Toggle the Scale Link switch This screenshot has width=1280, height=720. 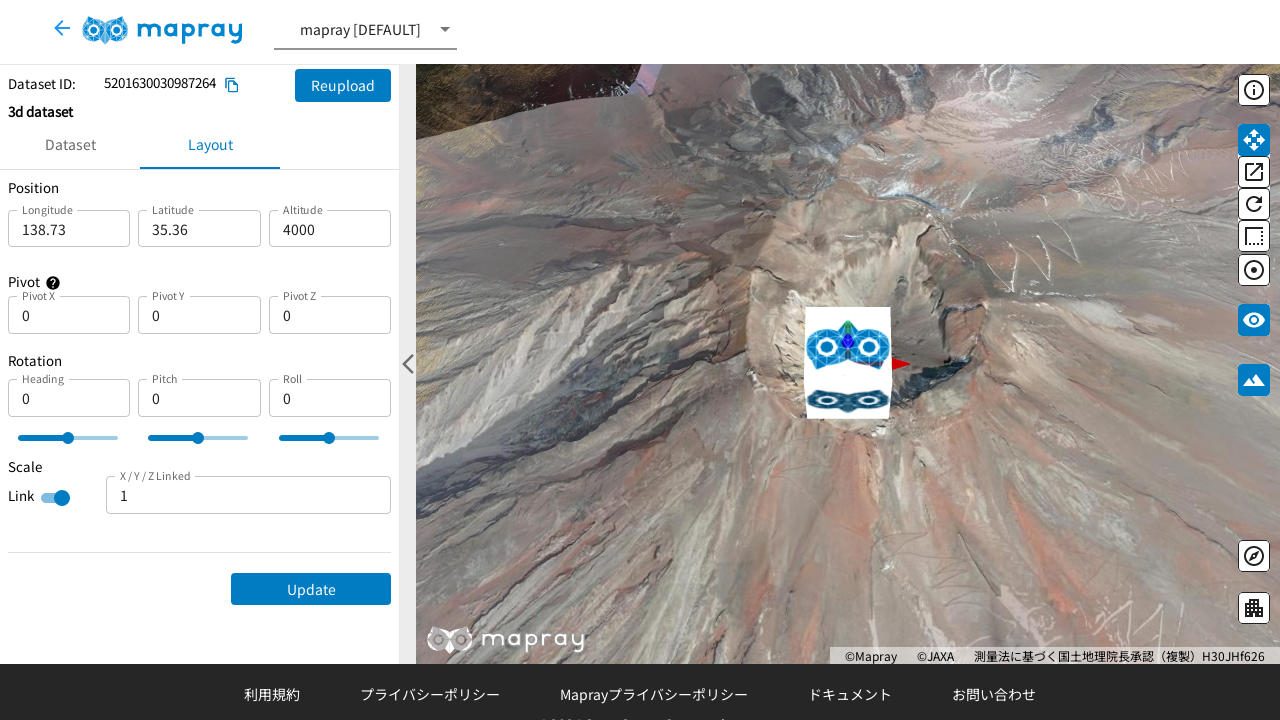(x=56, y=498)
